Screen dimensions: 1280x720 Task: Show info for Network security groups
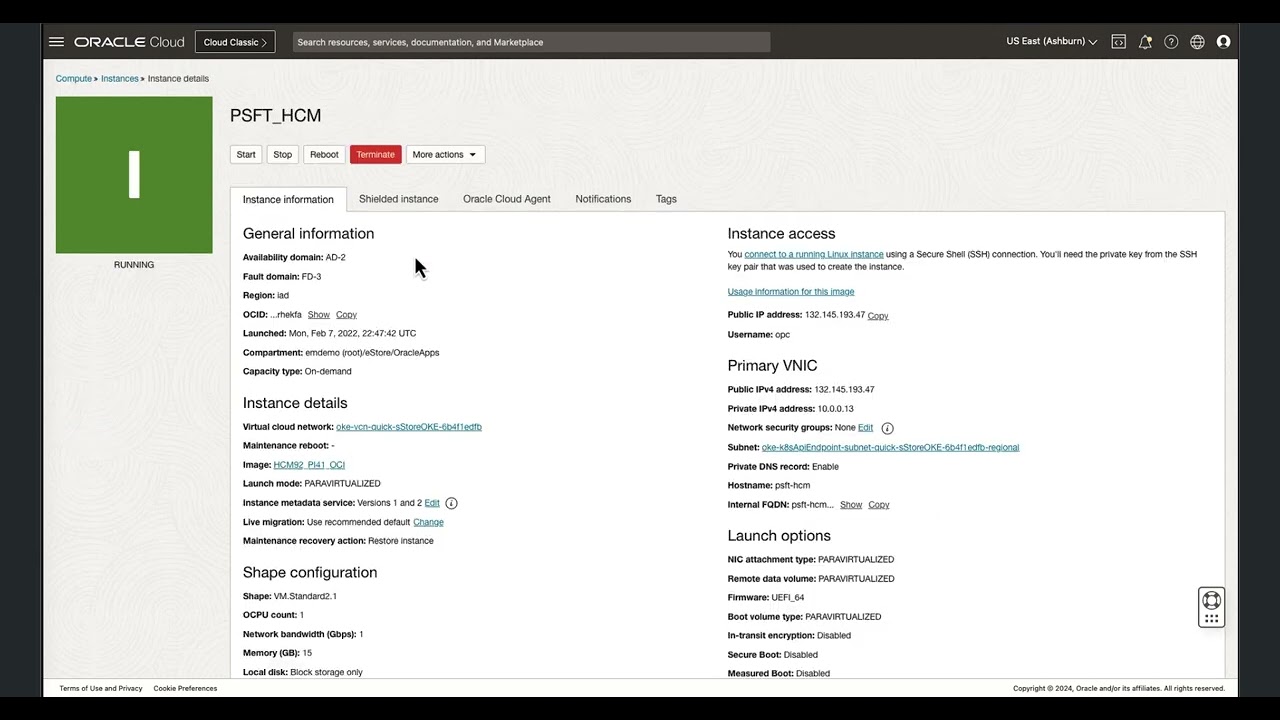coord(887,428)
